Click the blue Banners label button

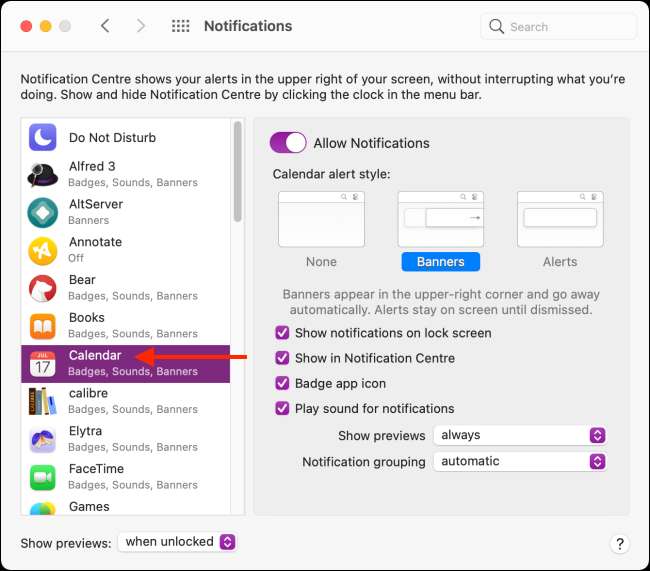pyautogui.click(x=441, y=262)
